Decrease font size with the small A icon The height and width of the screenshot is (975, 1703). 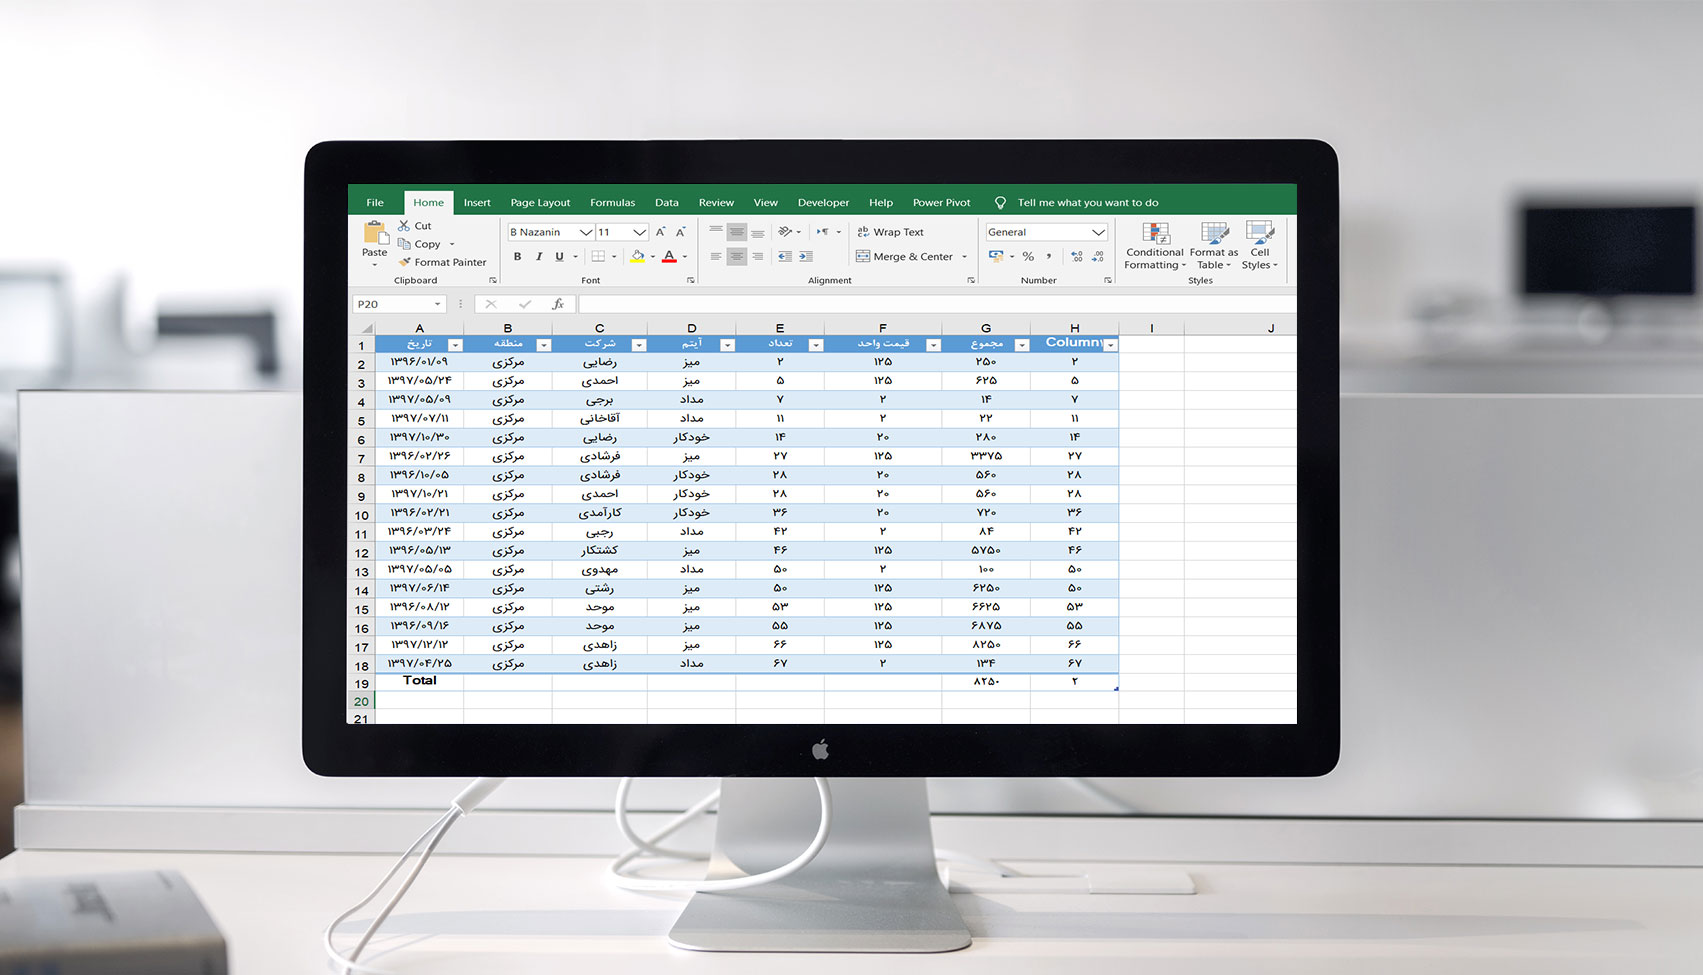[680, 232]
